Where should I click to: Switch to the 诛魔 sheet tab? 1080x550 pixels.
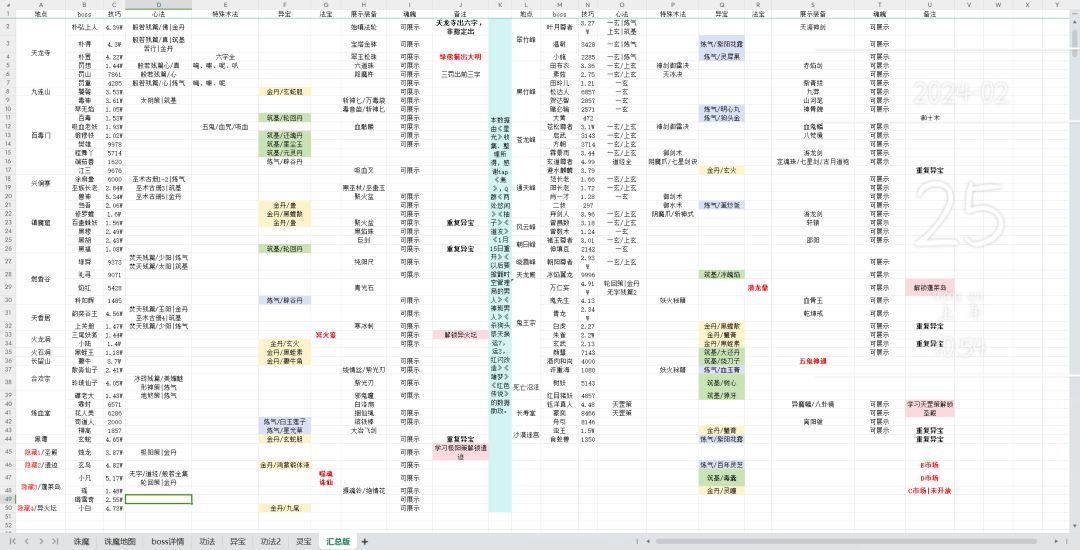pos(81,542)
